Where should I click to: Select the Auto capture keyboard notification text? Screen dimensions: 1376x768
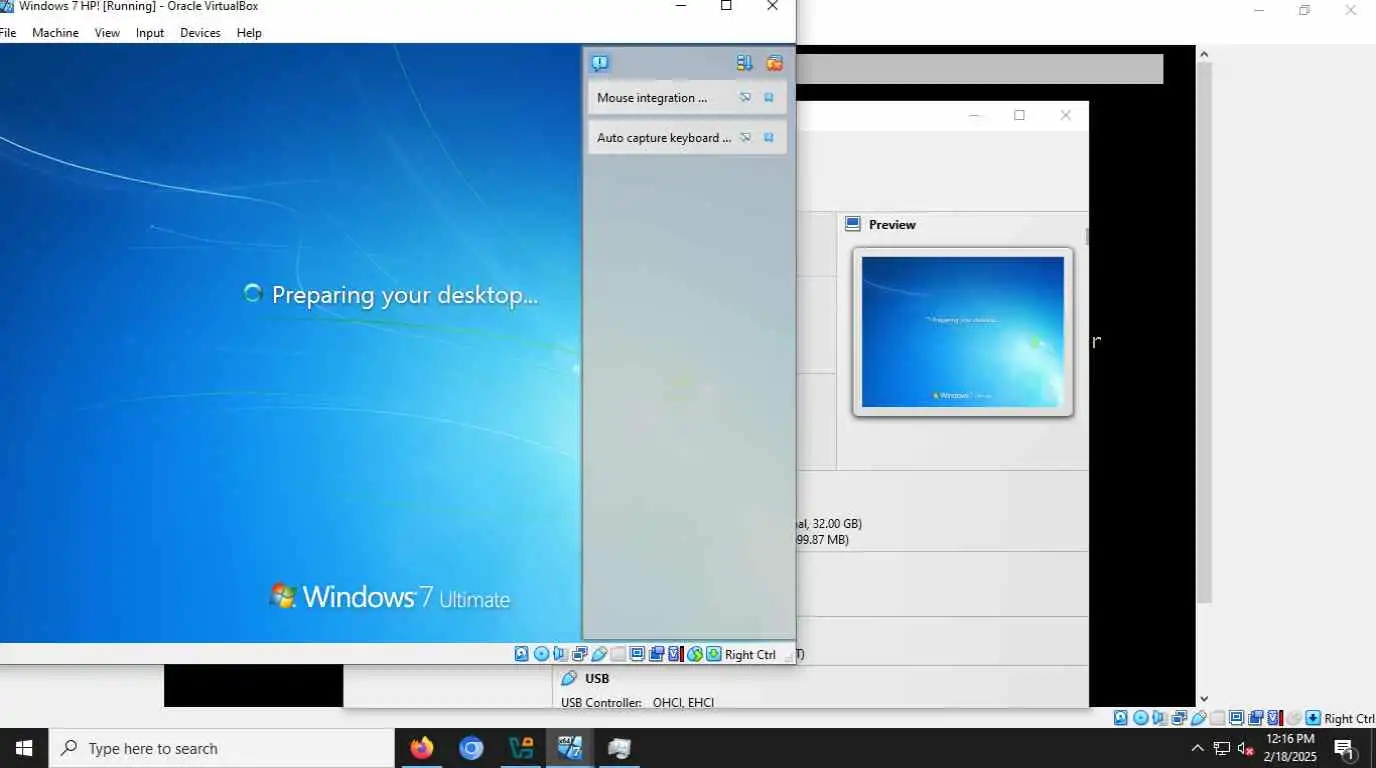(664, 138)
